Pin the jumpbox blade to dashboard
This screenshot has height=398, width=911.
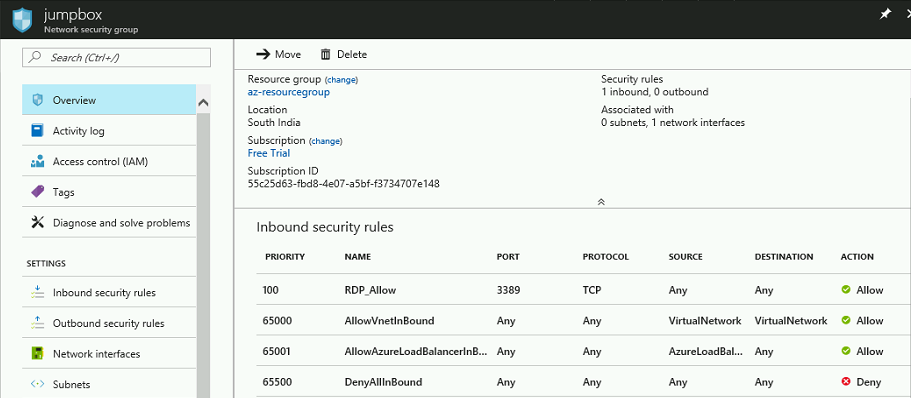click(x=885, y=15)
